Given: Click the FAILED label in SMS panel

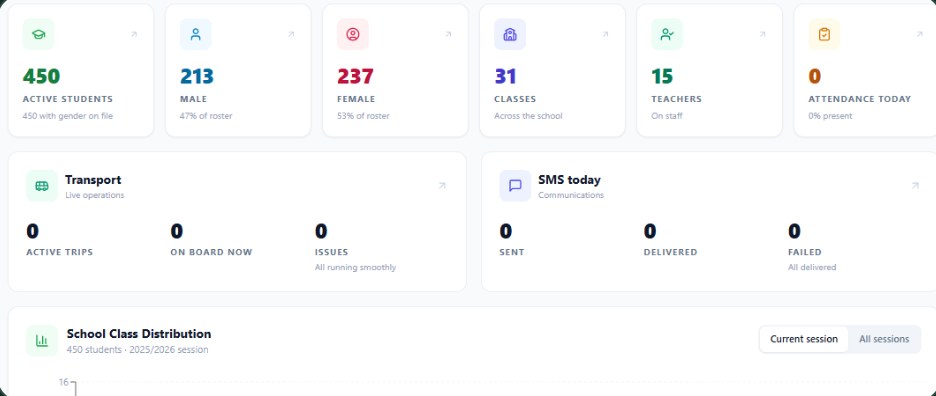Looking at the screenshot, I should pos(805,252).
